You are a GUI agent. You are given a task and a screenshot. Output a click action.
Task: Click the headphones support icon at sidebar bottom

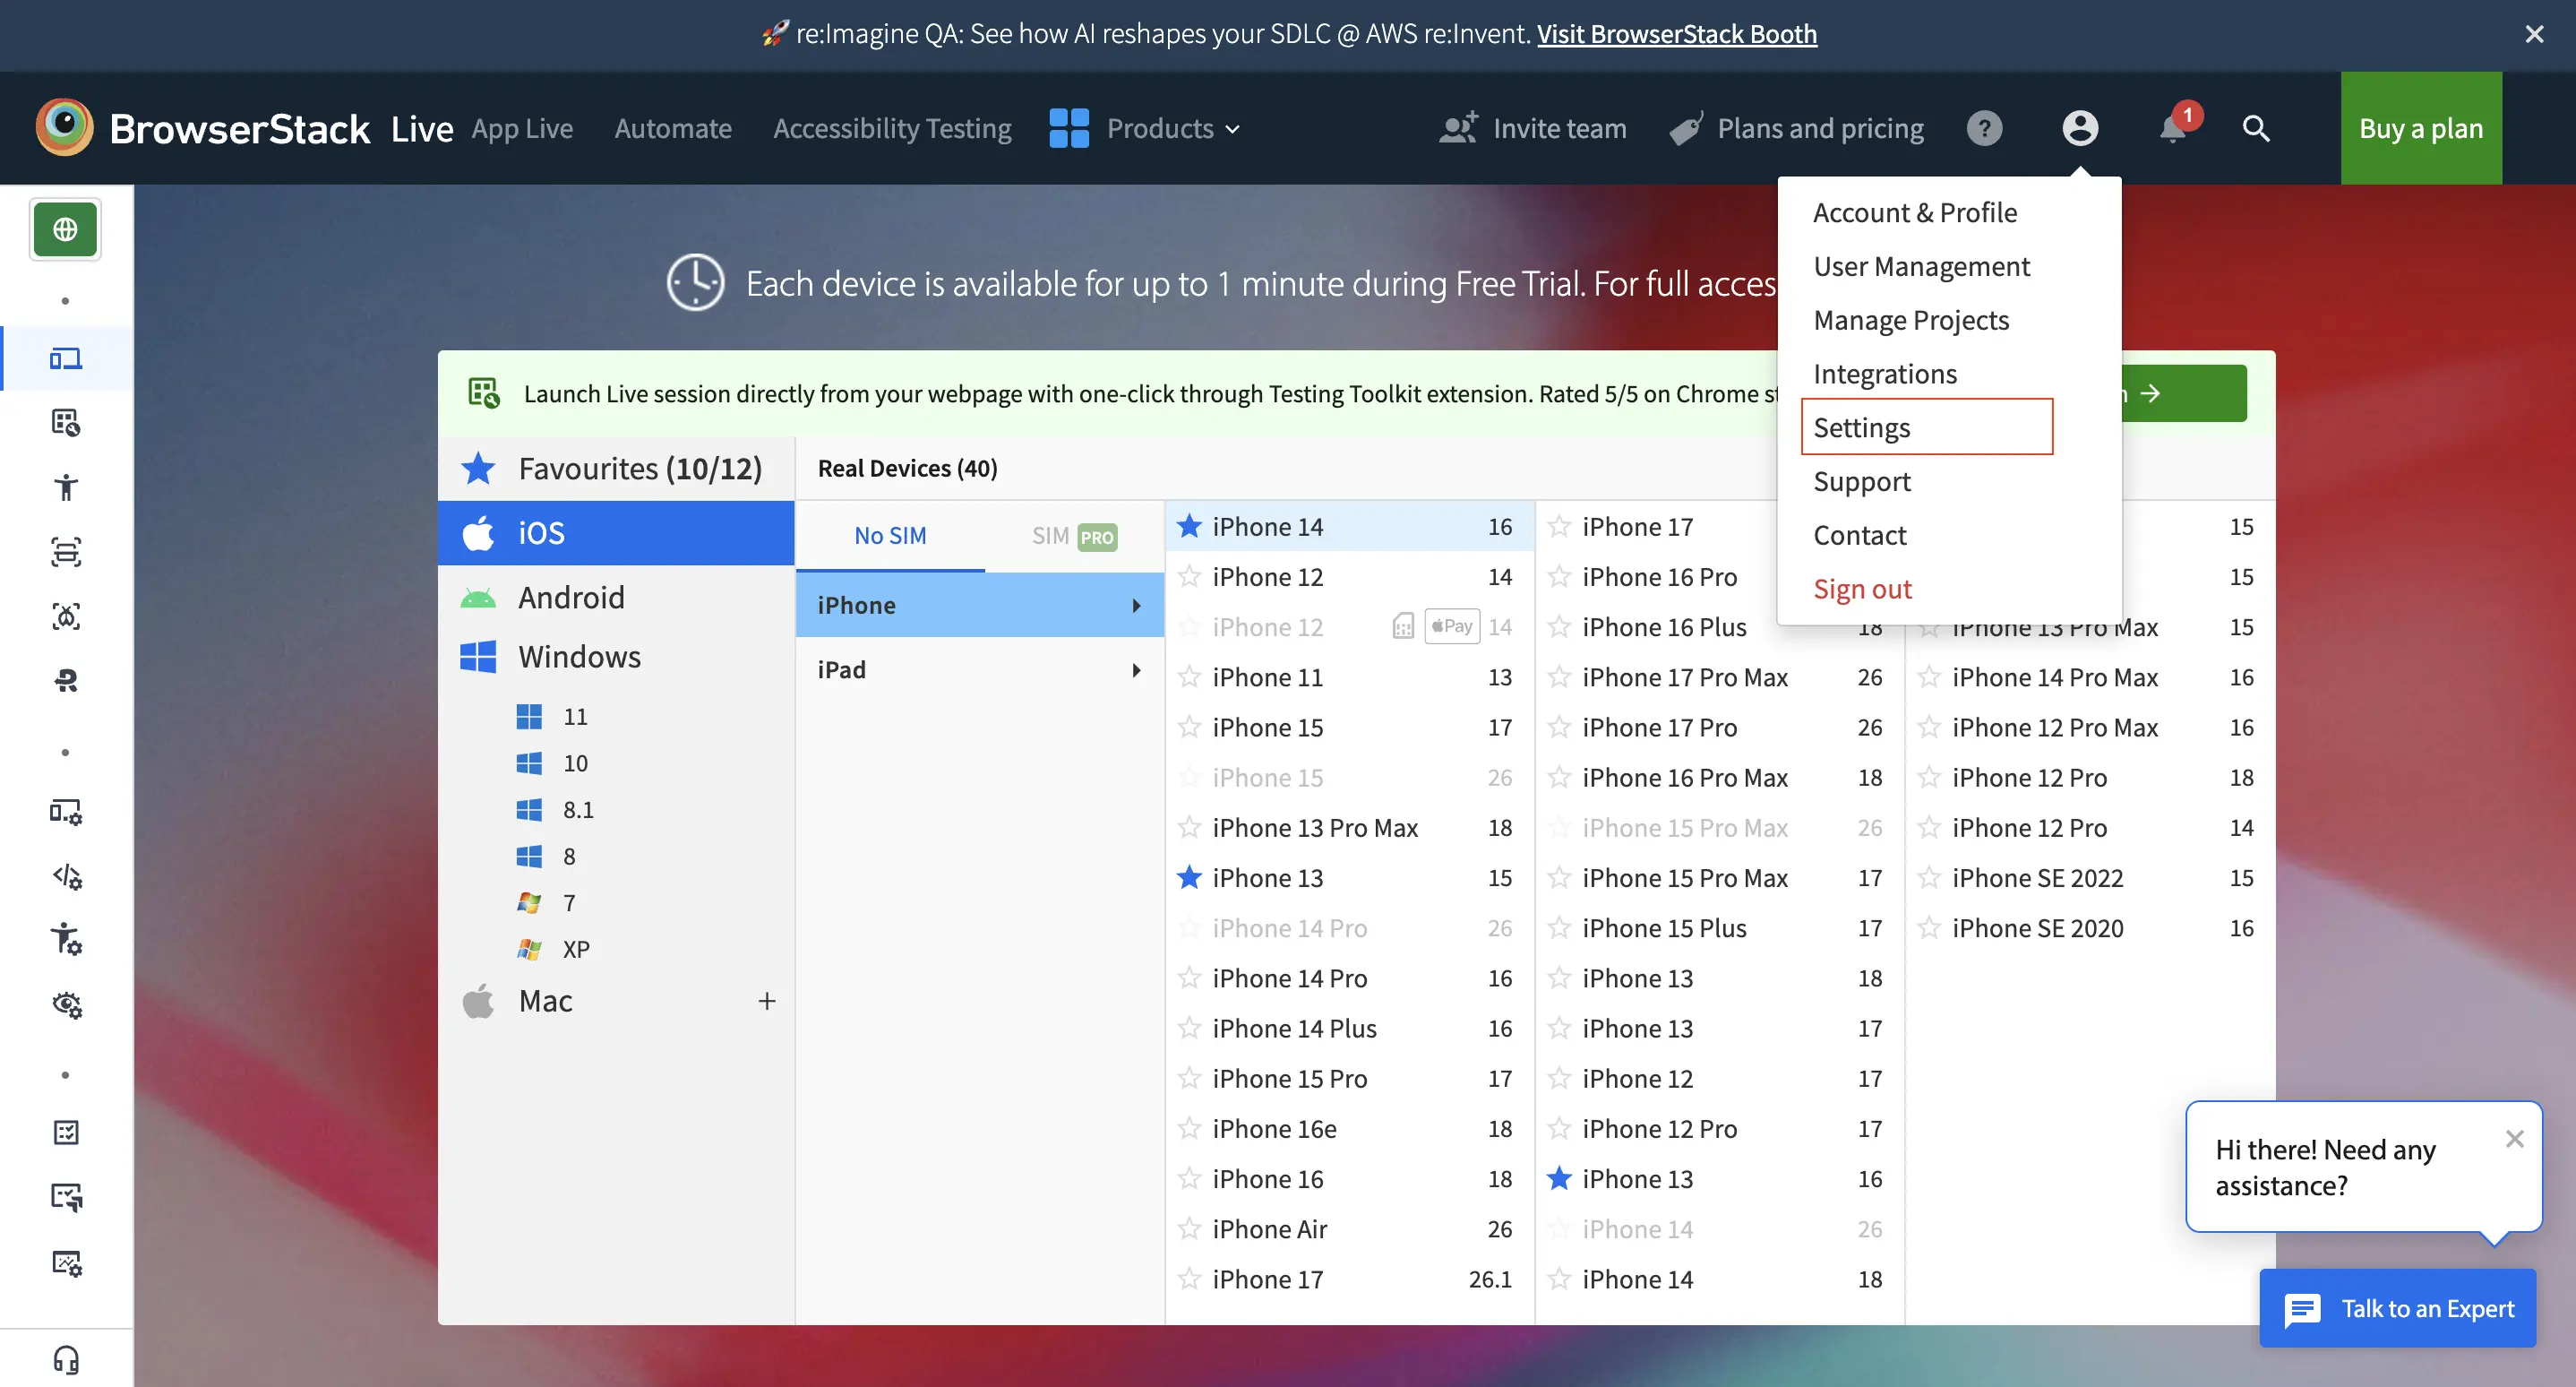click(x=65, y=1358)
